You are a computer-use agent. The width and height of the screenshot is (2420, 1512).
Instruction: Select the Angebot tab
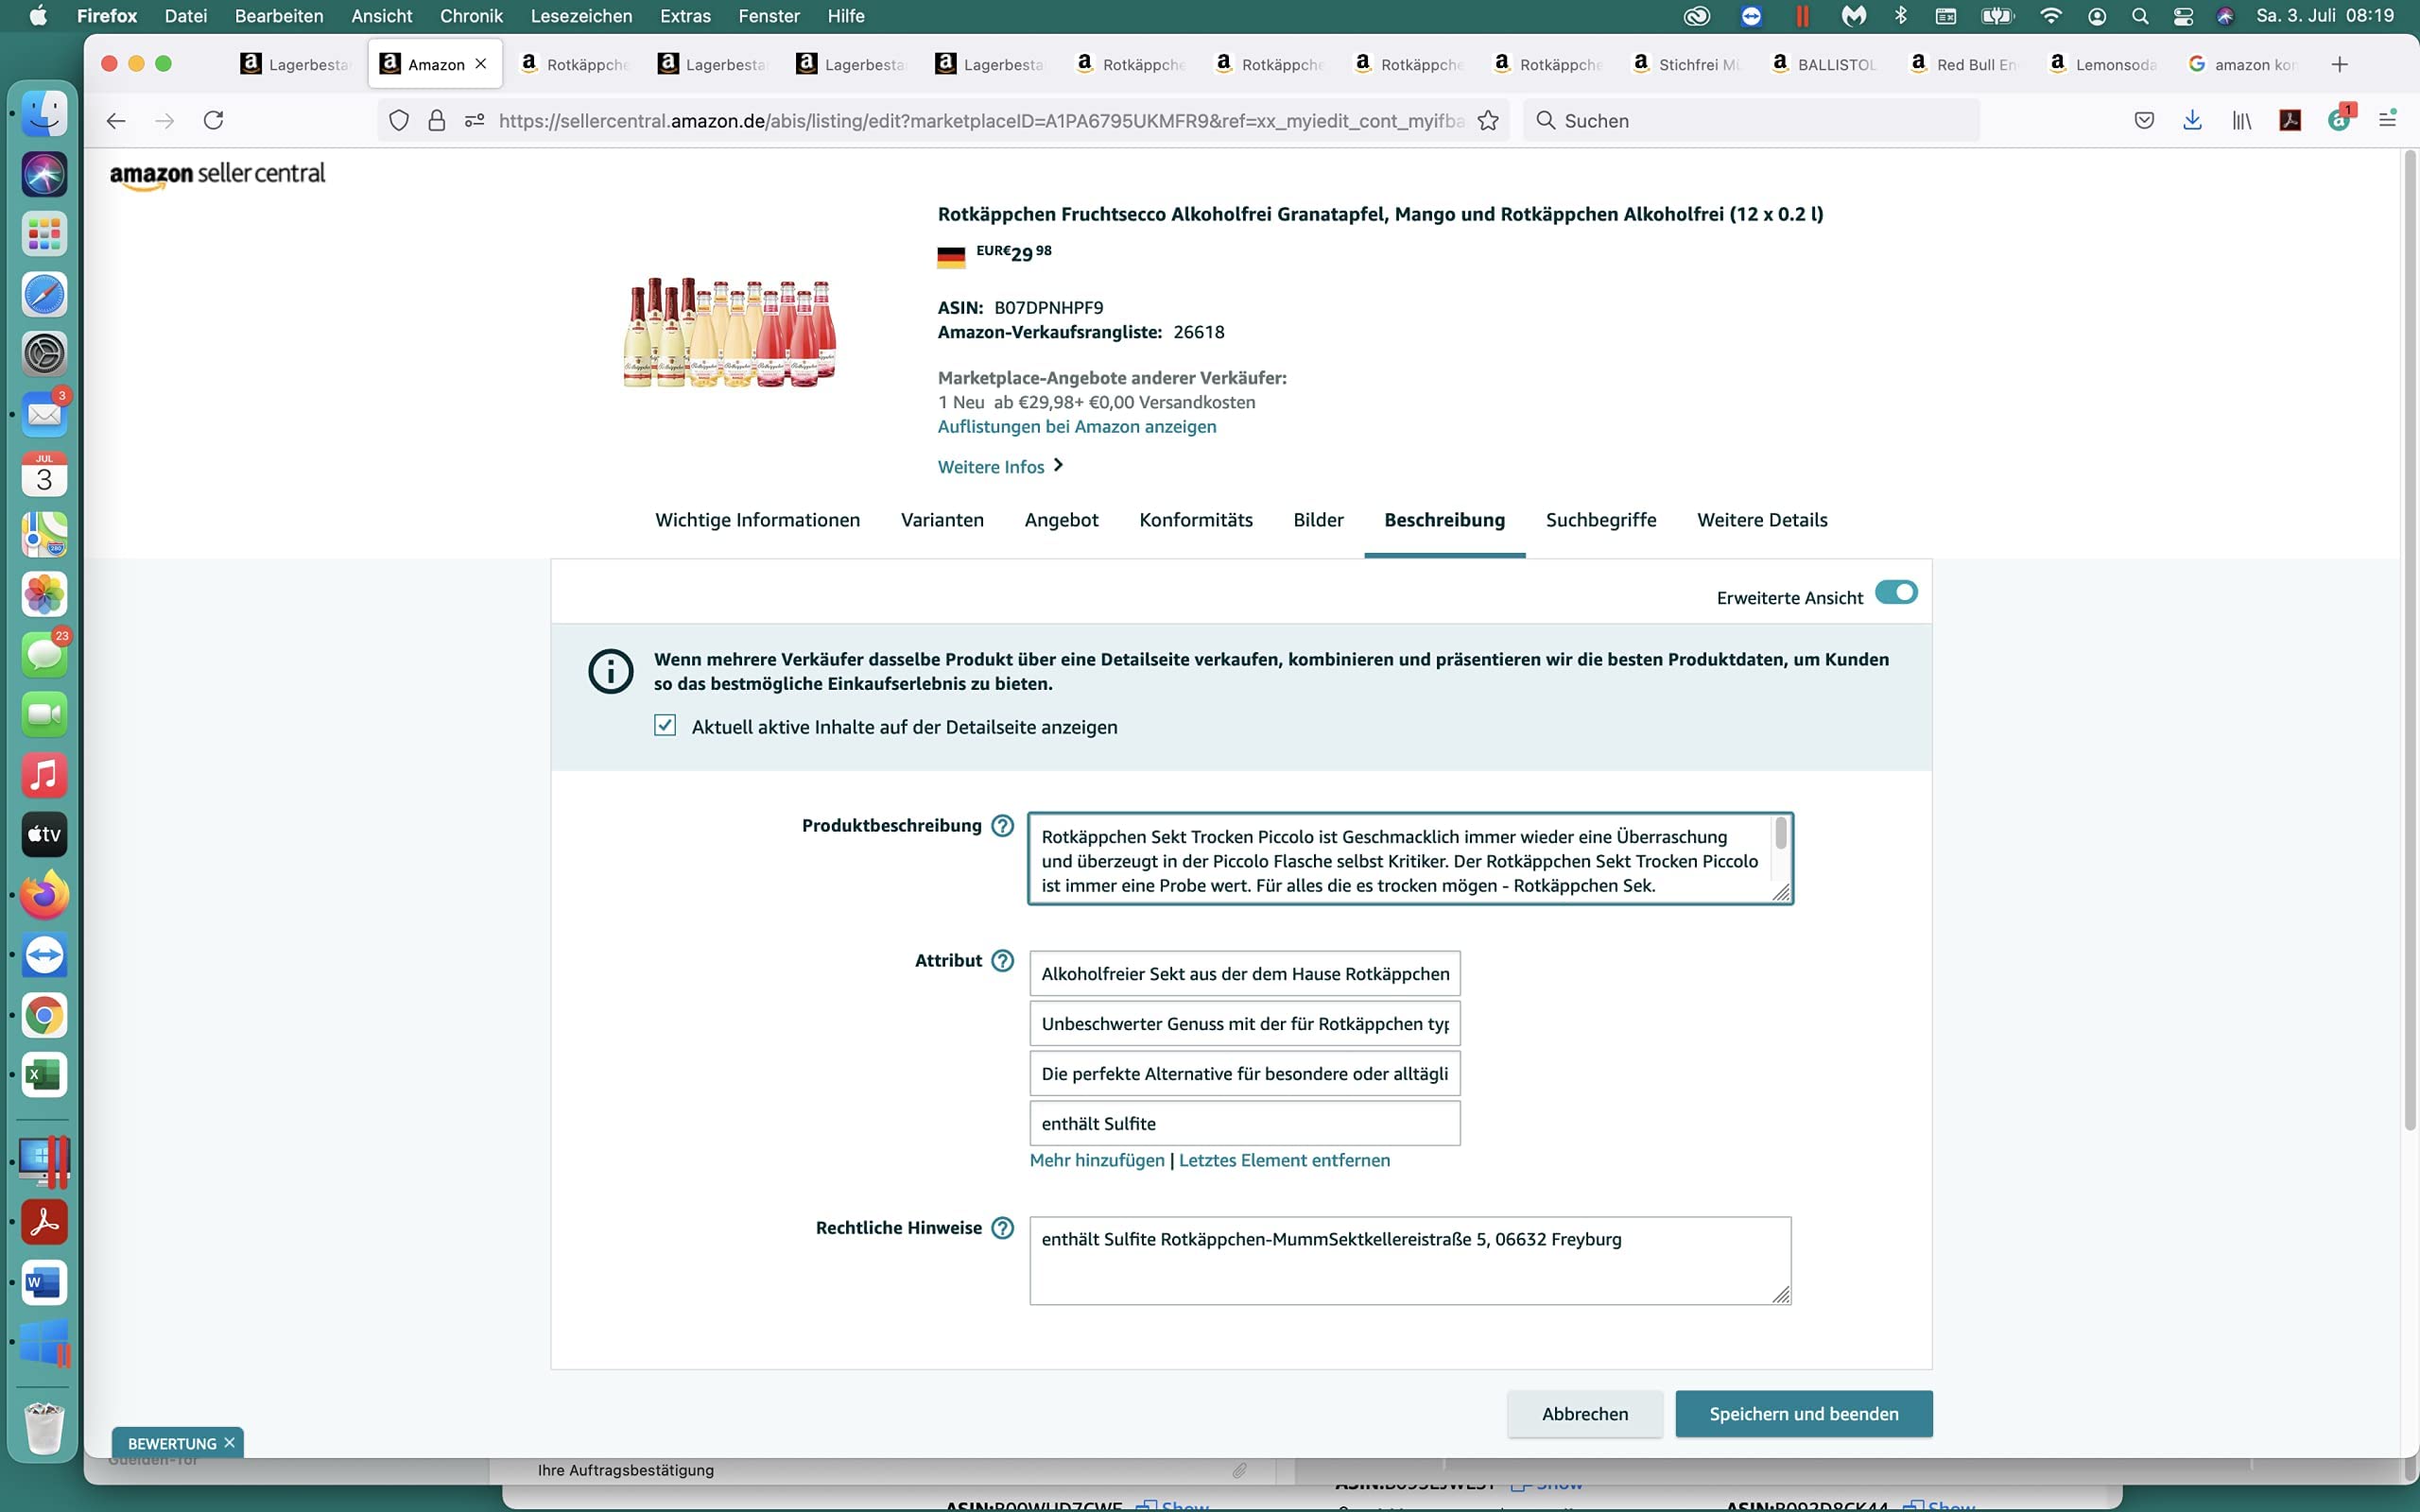[1061, 520]
